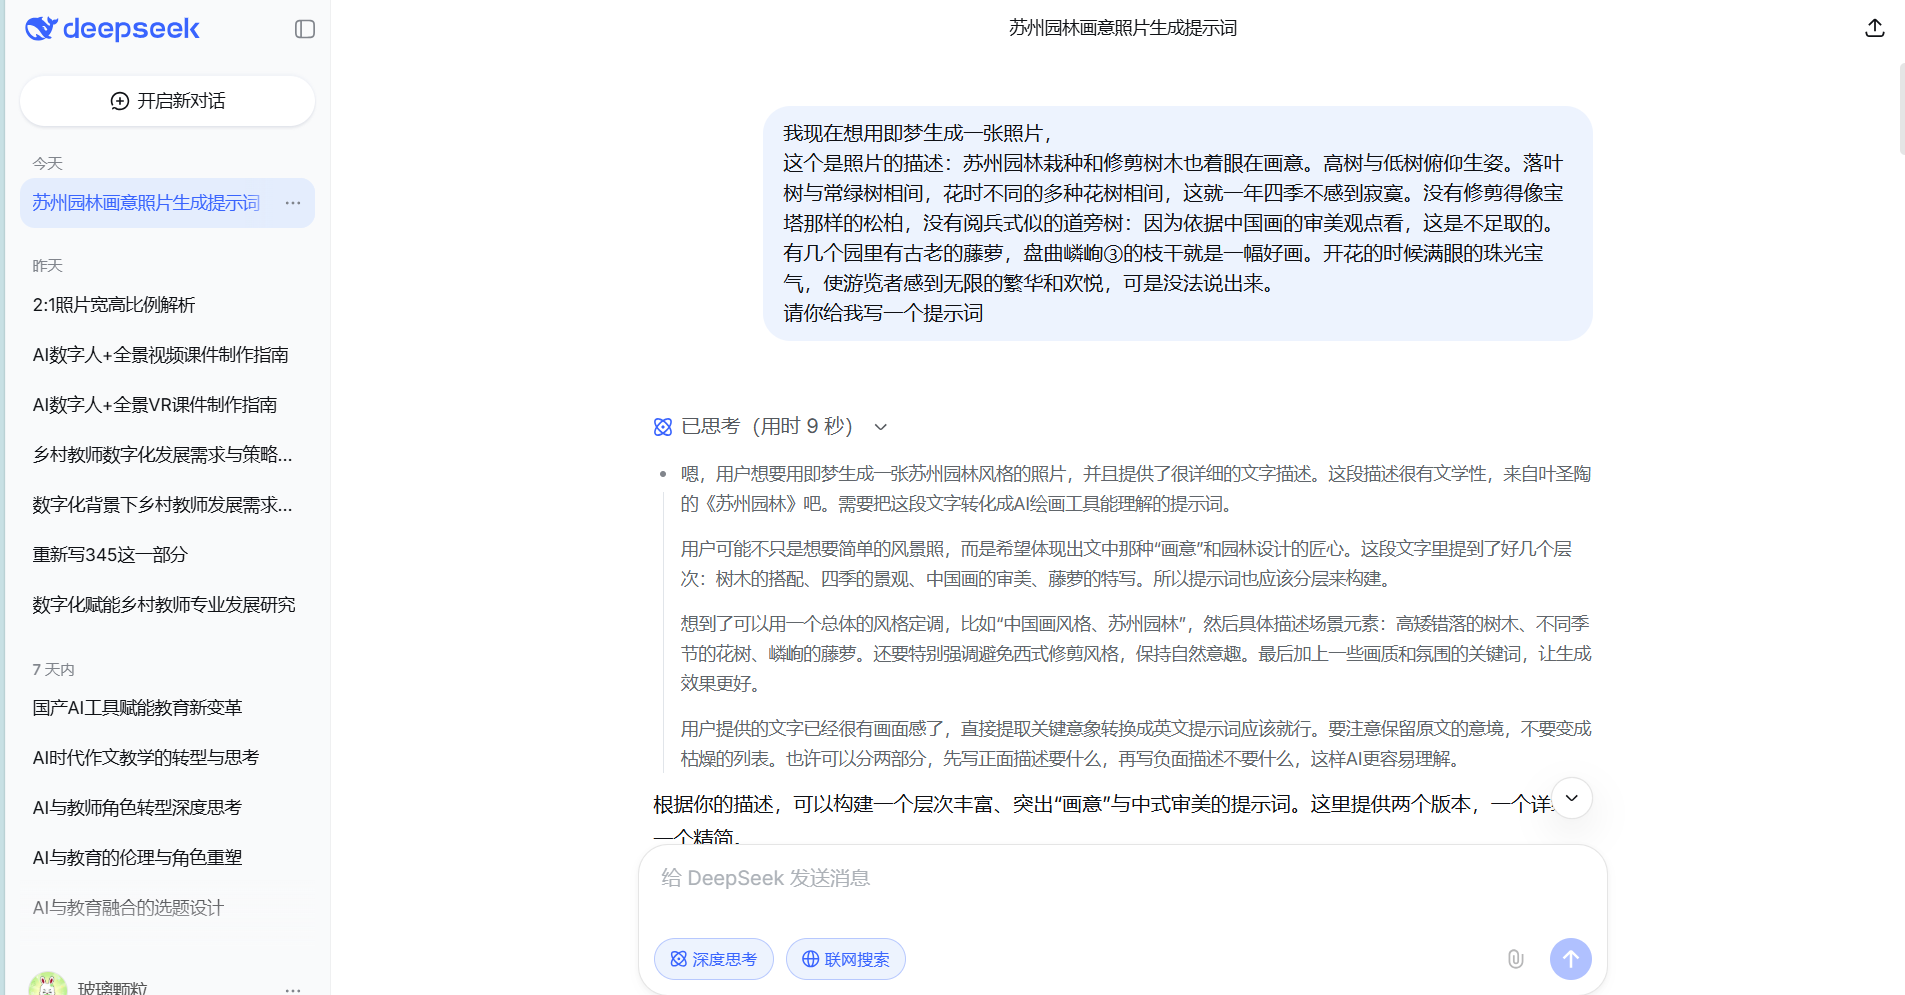Screen dimensions: 1905x995
Task: Click the brain icon in 深度思考
Action: click(x=676, y=959)
